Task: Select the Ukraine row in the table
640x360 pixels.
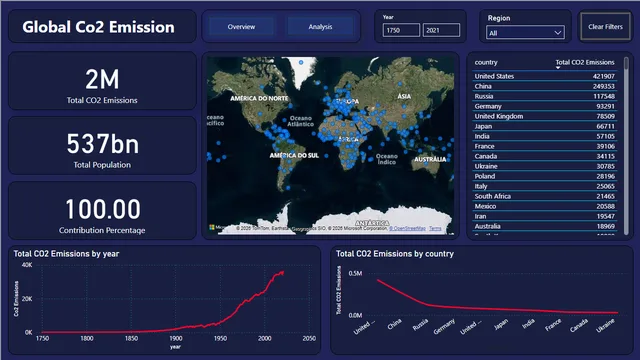Action: pos(544,166)
